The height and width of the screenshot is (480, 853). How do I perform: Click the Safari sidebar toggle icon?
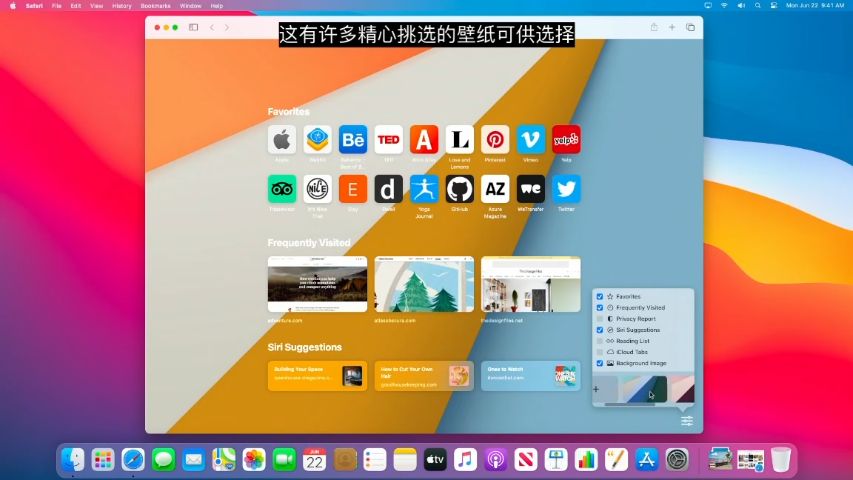[x=193, y=27]
